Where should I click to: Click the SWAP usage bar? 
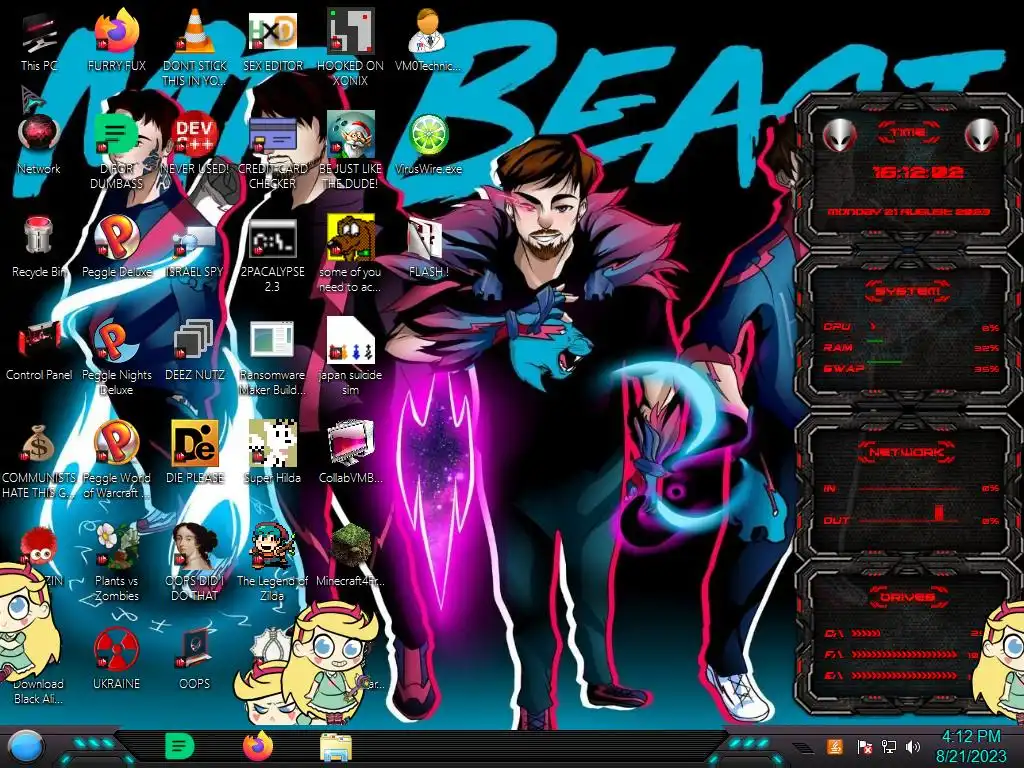(911, 368)
